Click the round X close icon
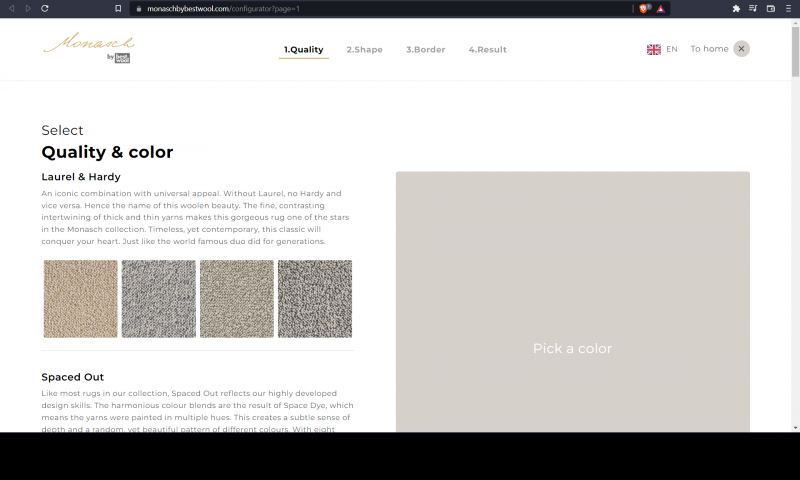 (x=741, y=48)
